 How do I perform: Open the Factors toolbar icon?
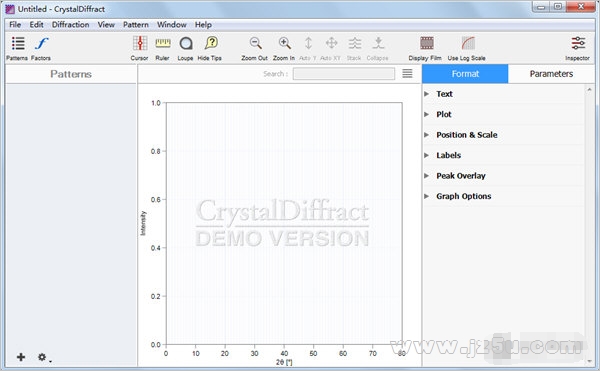tap(41, 44)
